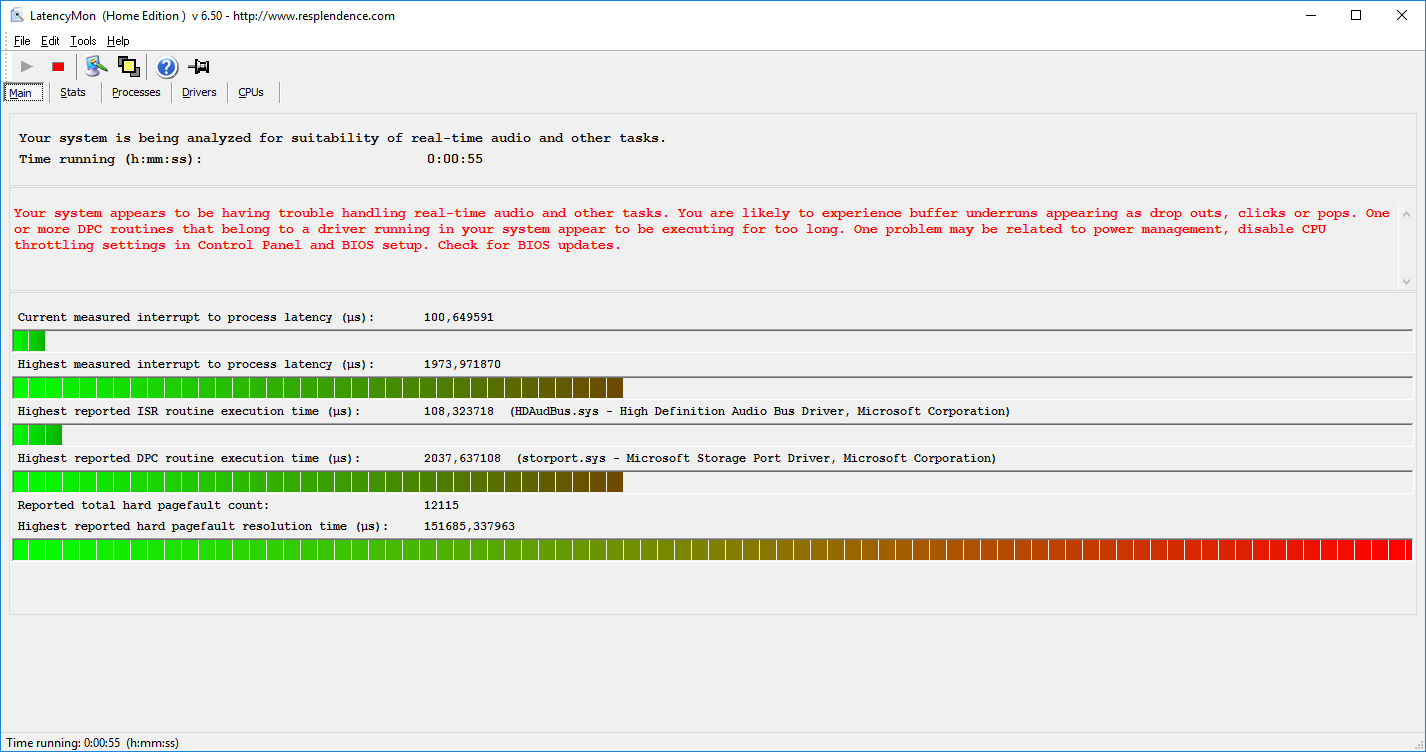Image resolution: width=1426 pixels, height=752 pixels.
Task: Open the options icon with computer and pen
Action: [96, 67]
